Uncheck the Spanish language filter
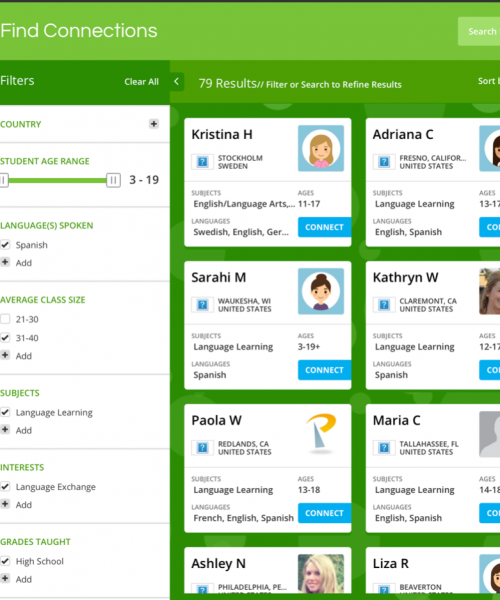The height and width of the screenshot is (600, 500). 5,245
